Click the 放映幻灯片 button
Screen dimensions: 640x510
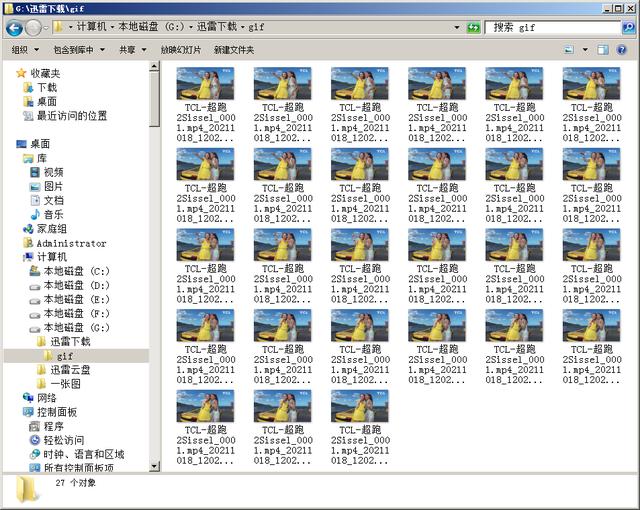180,49
